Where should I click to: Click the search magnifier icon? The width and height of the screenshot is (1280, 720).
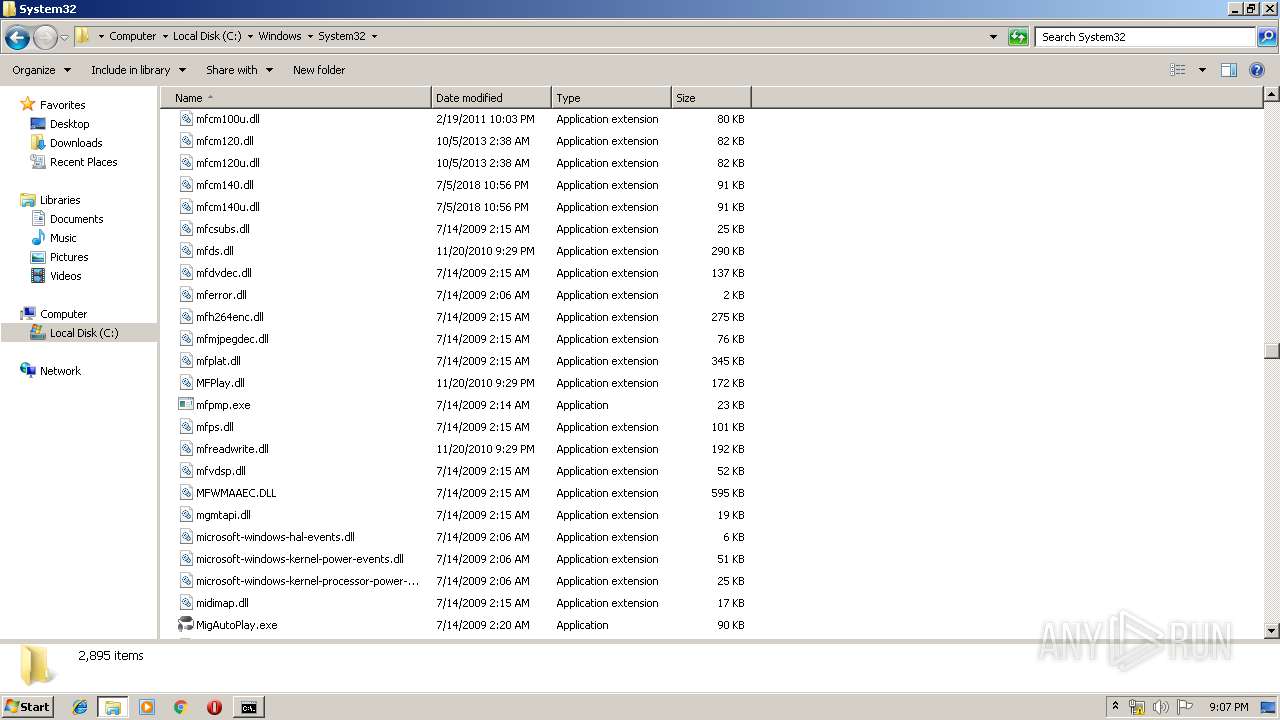coord(1266,37)
